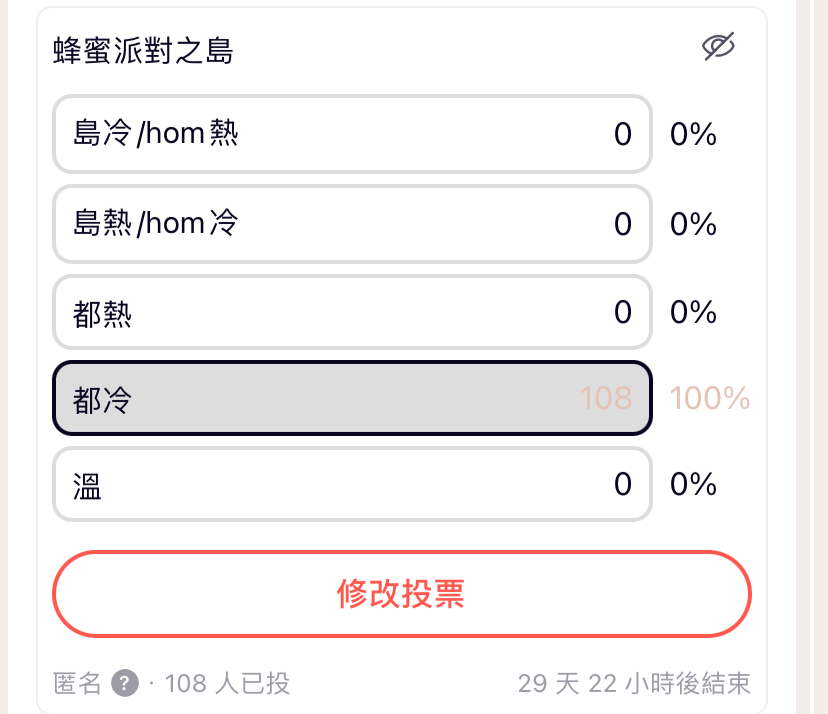Select the 島冷/hom熱 poll option
This screenshot has height=714, width=828.
[x=352, y=134]
